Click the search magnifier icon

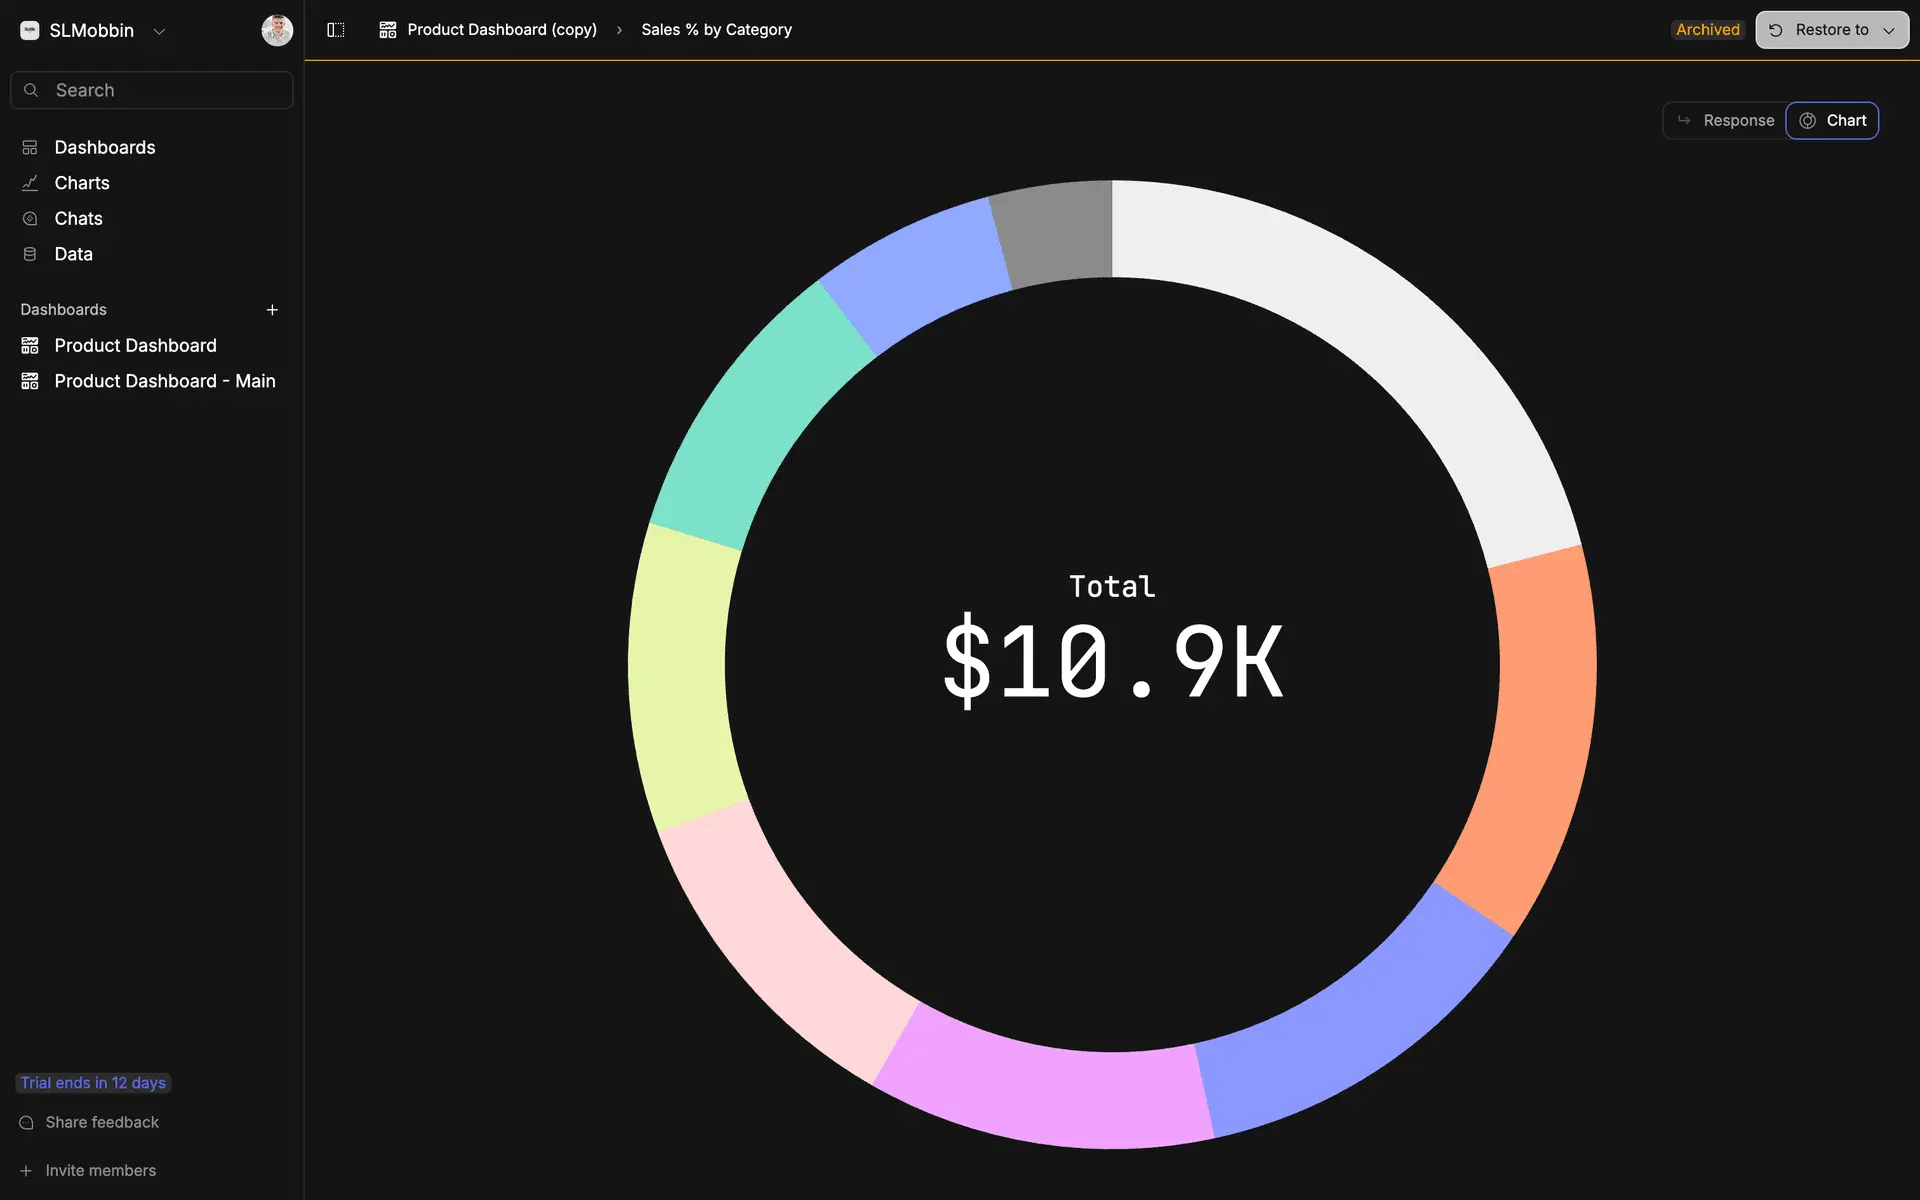pos(31,90)
